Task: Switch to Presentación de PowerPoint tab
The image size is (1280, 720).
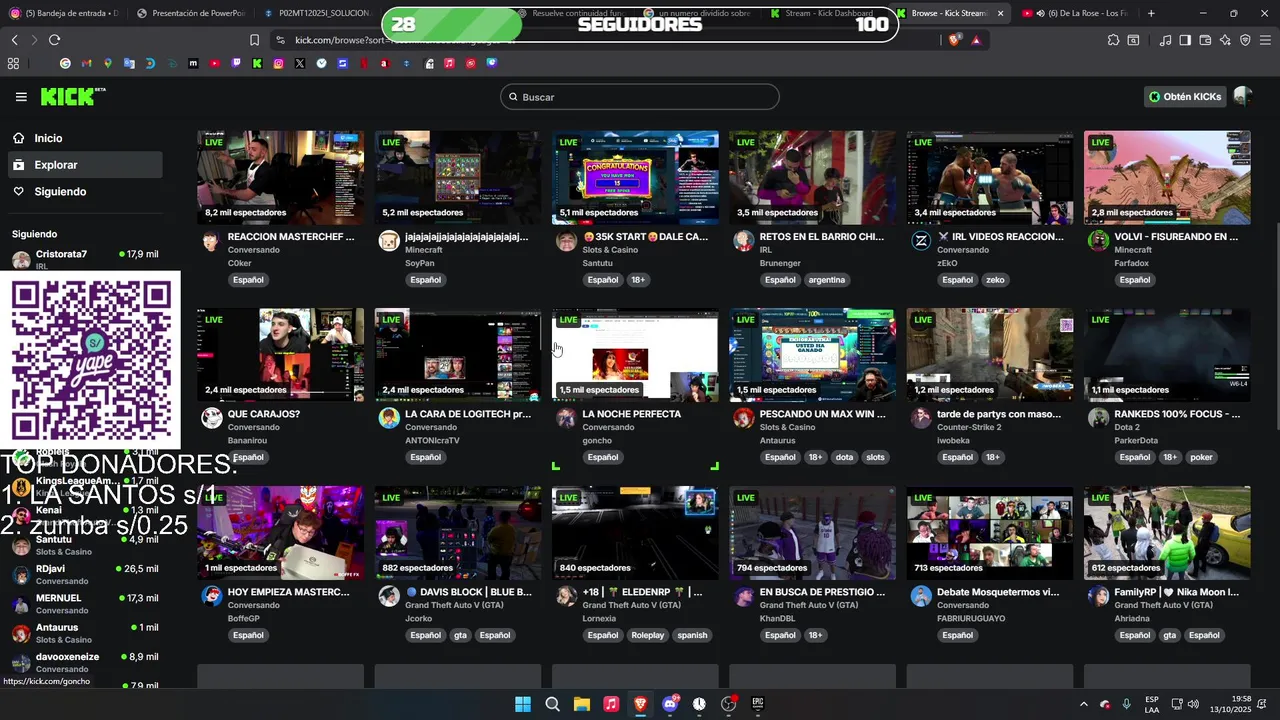Action: point(190,13)
